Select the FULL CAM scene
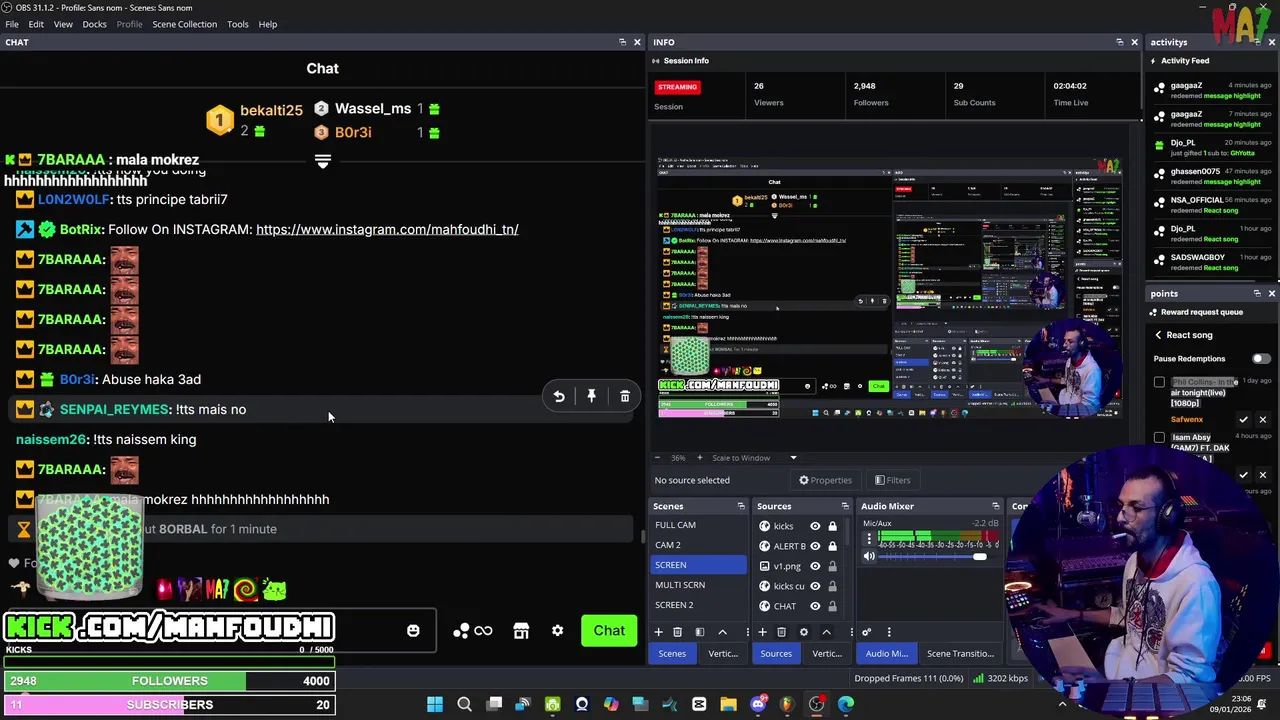Image resolution: width=1280 pixels, height=720 pixels. click(x=698, y=525)
